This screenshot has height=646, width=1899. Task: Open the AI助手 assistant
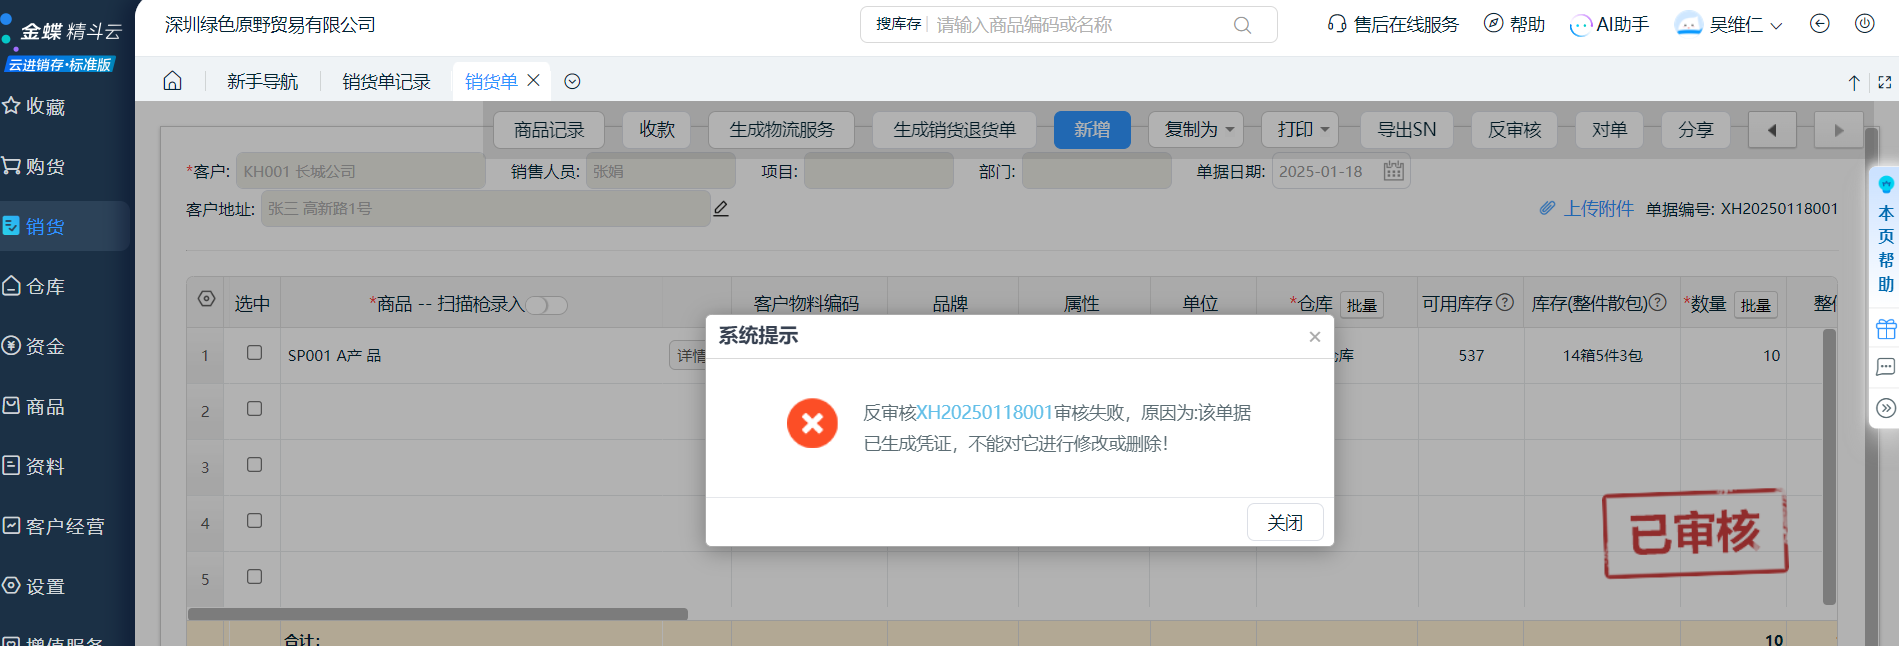click(x=1609, y=25)
